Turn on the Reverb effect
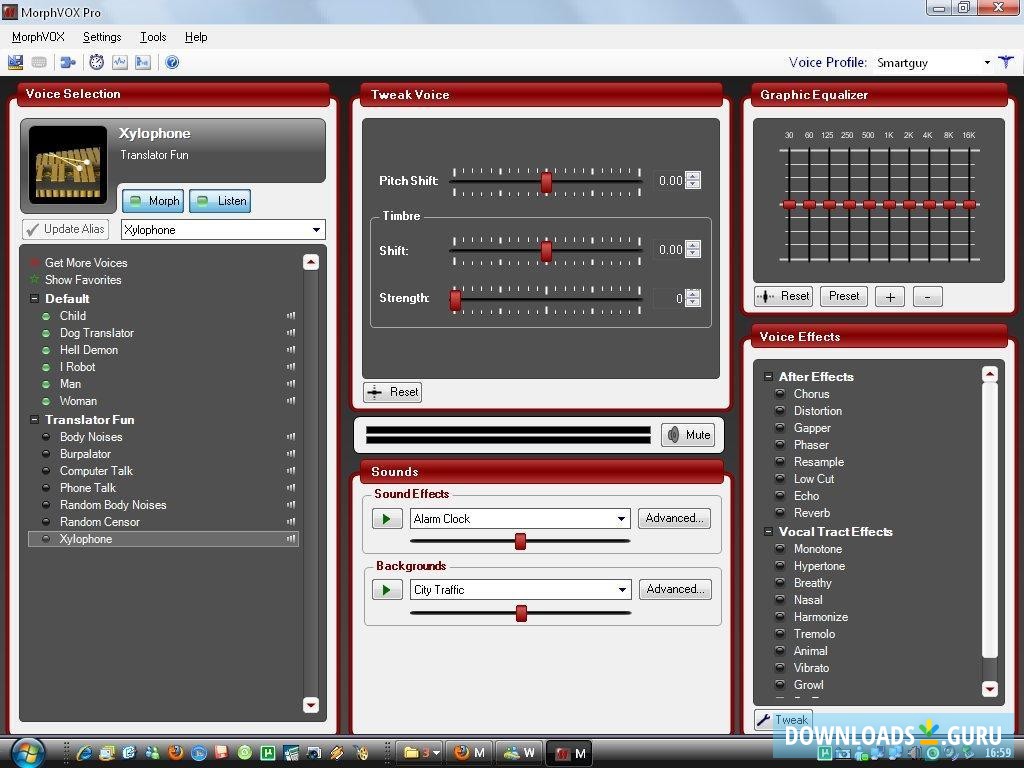Image resolution: width=1024 pixels, height=768 pixels. 780,513
